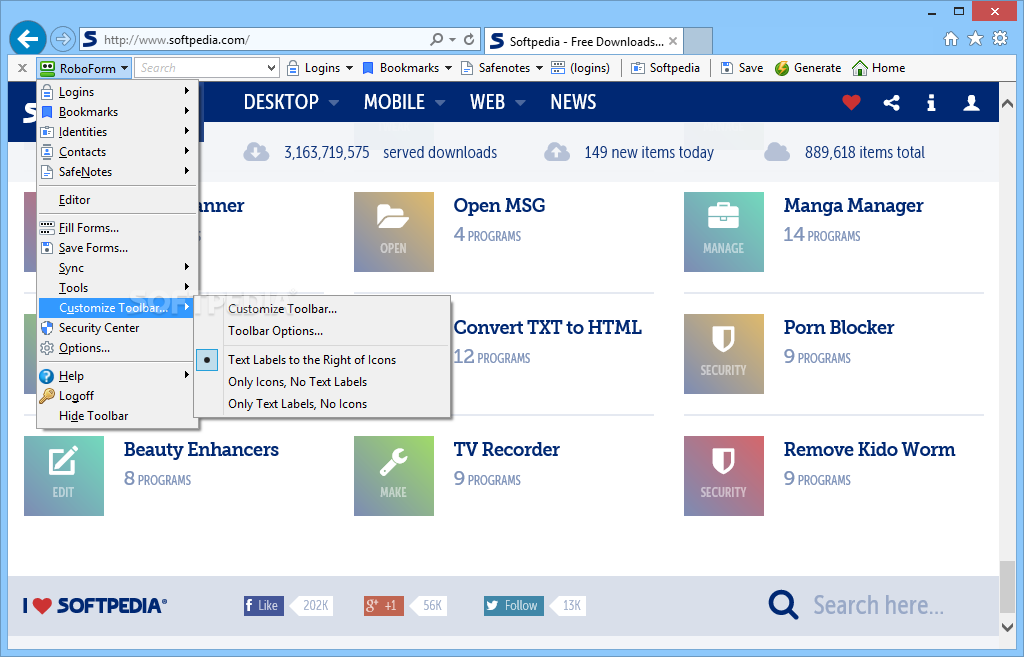Click the TV Recorder wrench thumbnail
Screen dimensions: 1024x657
point(394,476)
